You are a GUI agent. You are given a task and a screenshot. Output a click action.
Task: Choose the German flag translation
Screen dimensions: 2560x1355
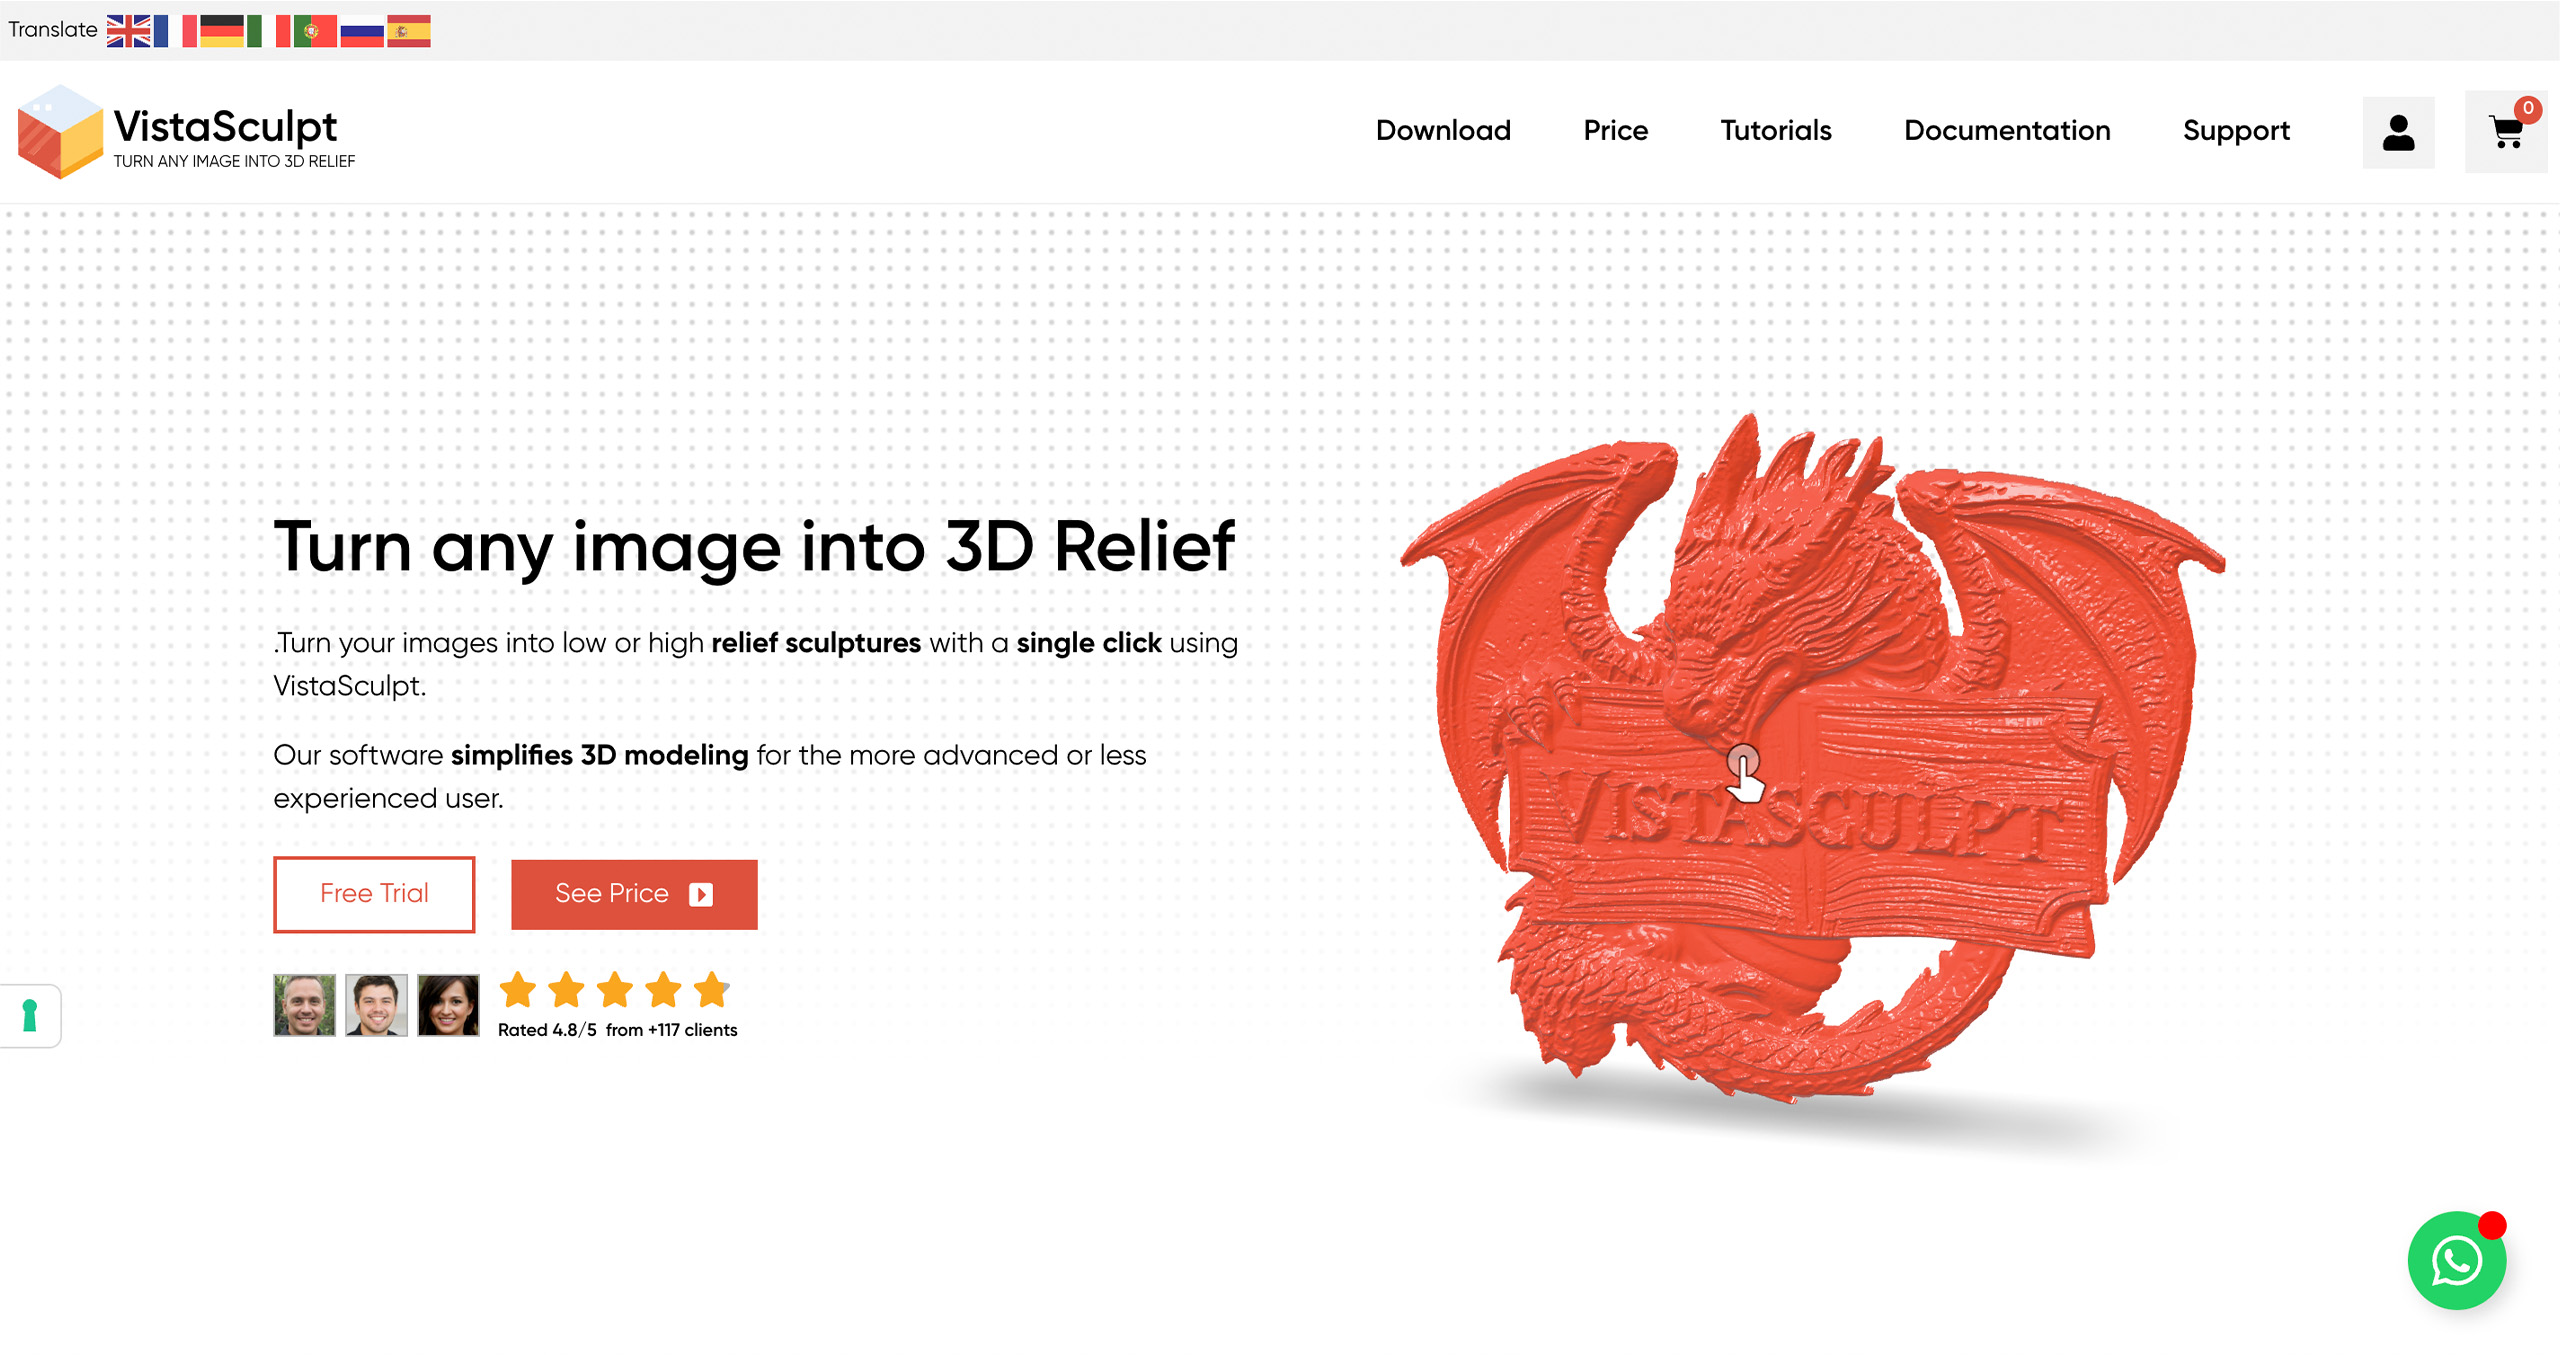tap(222, 31)
